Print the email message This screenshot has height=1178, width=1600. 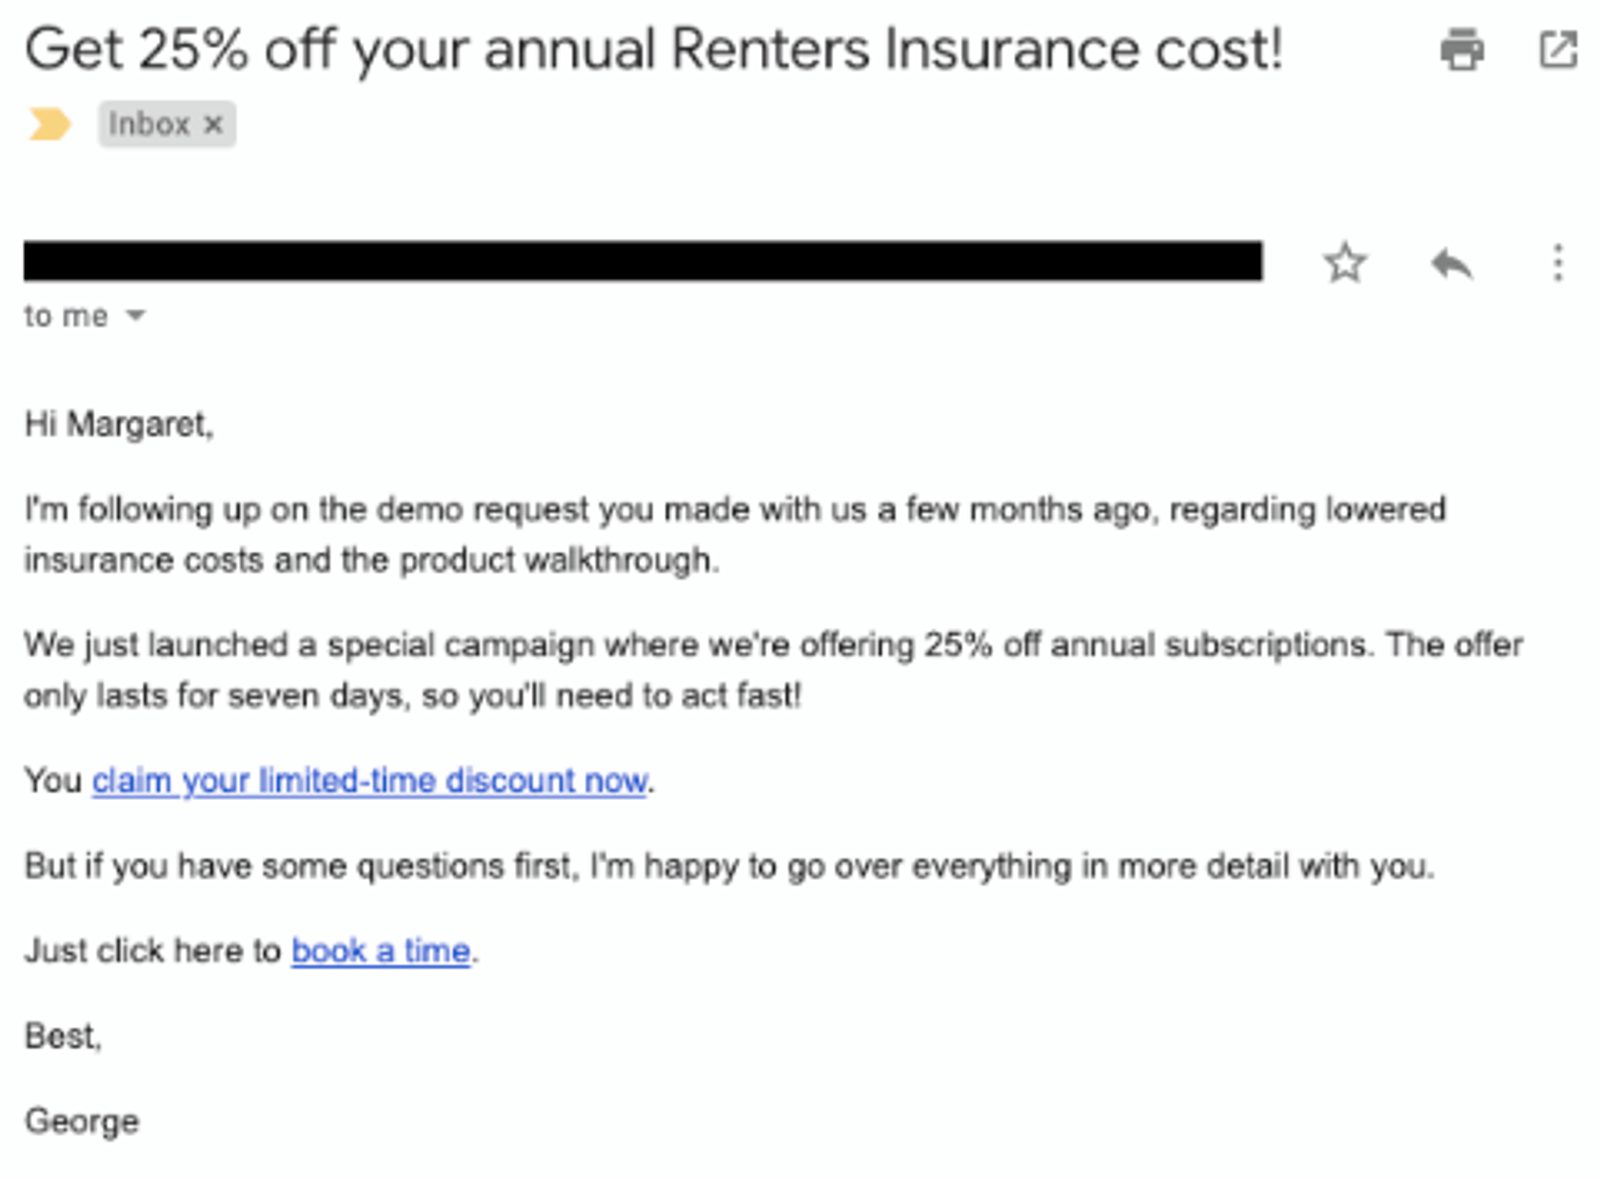pos(1464,46)
